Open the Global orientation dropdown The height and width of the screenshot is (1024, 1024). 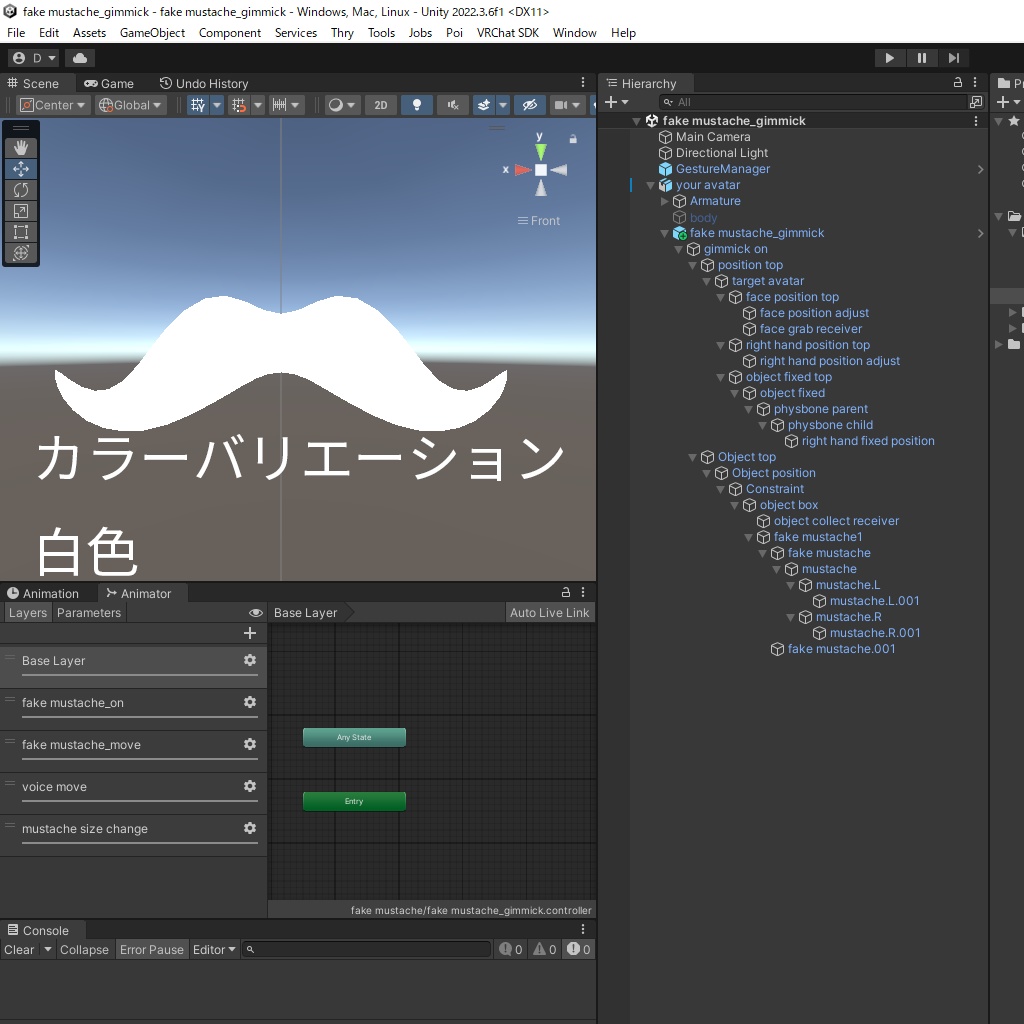click(x=130, y=105)
